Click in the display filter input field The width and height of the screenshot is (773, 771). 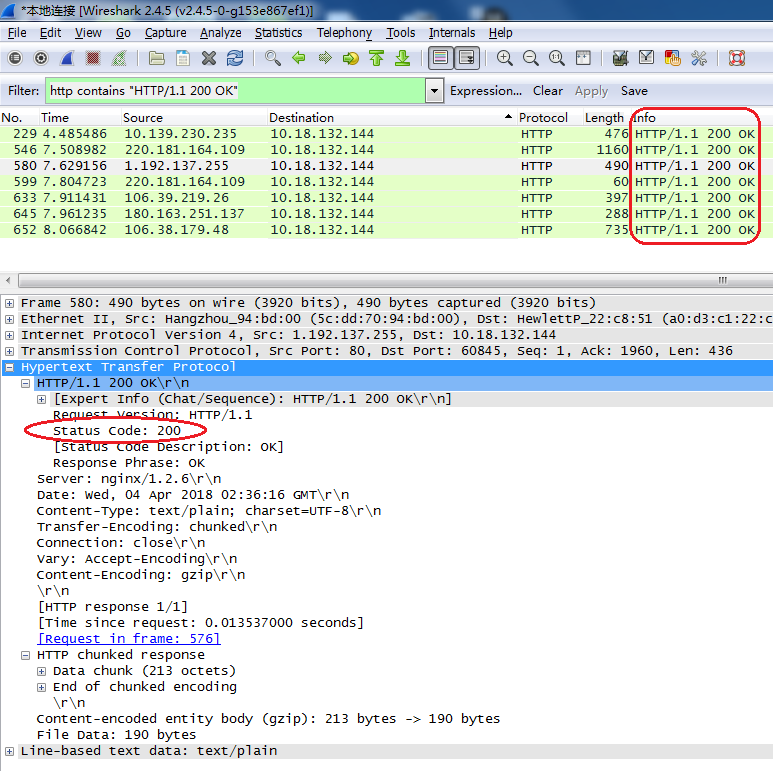pyautogui.click(x=235, y=91)
